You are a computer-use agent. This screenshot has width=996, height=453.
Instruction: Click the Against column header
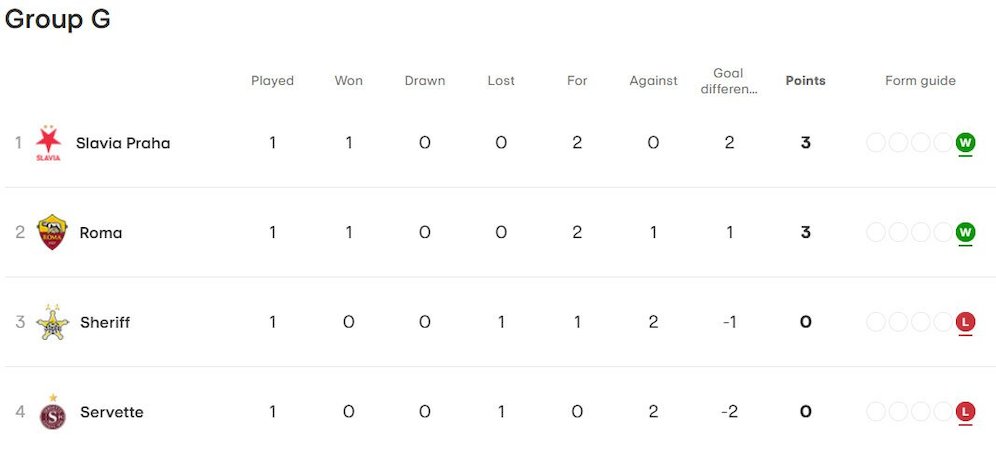coord(653,81)
